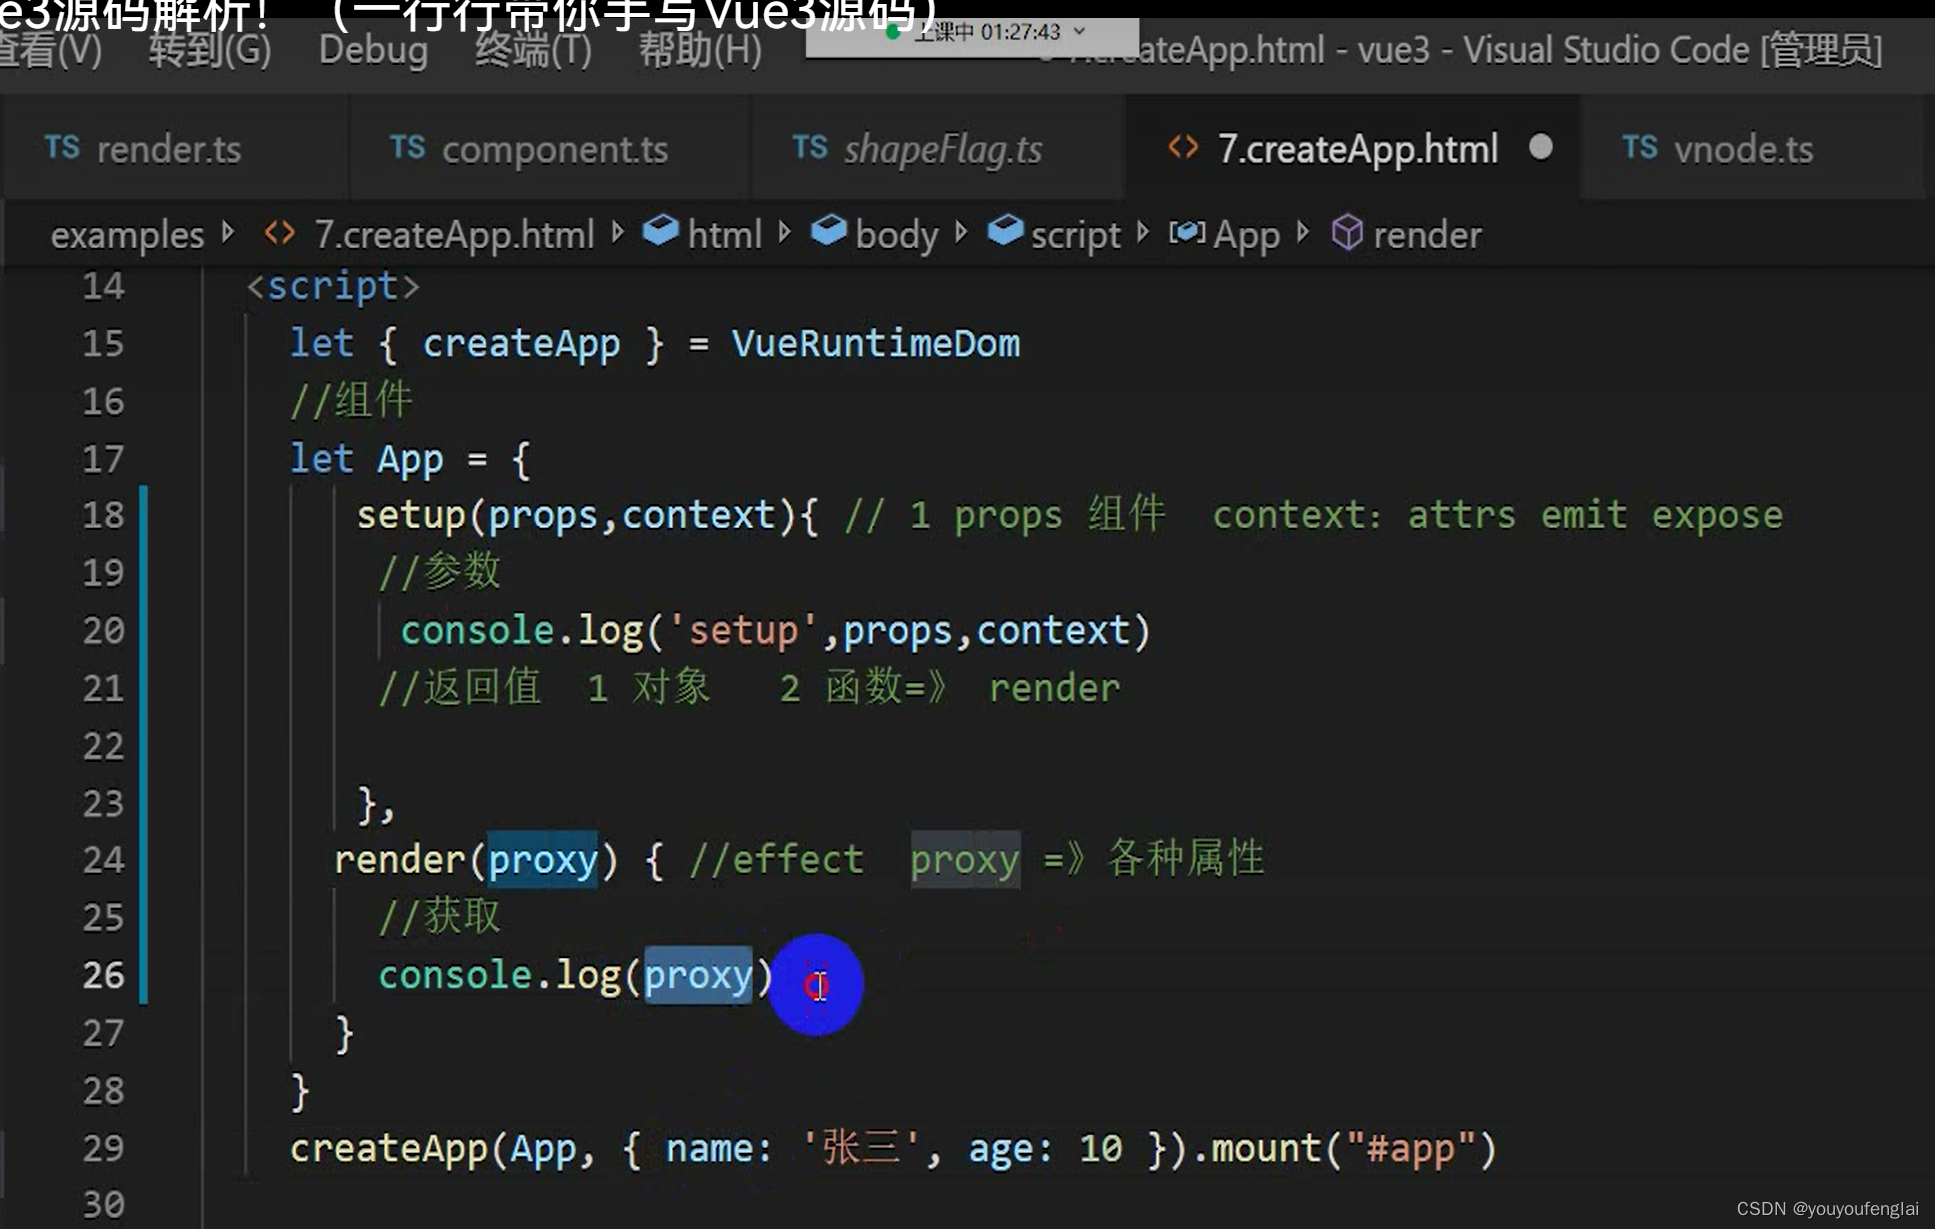Open the 转到(G) go menu

pos(209,50)
